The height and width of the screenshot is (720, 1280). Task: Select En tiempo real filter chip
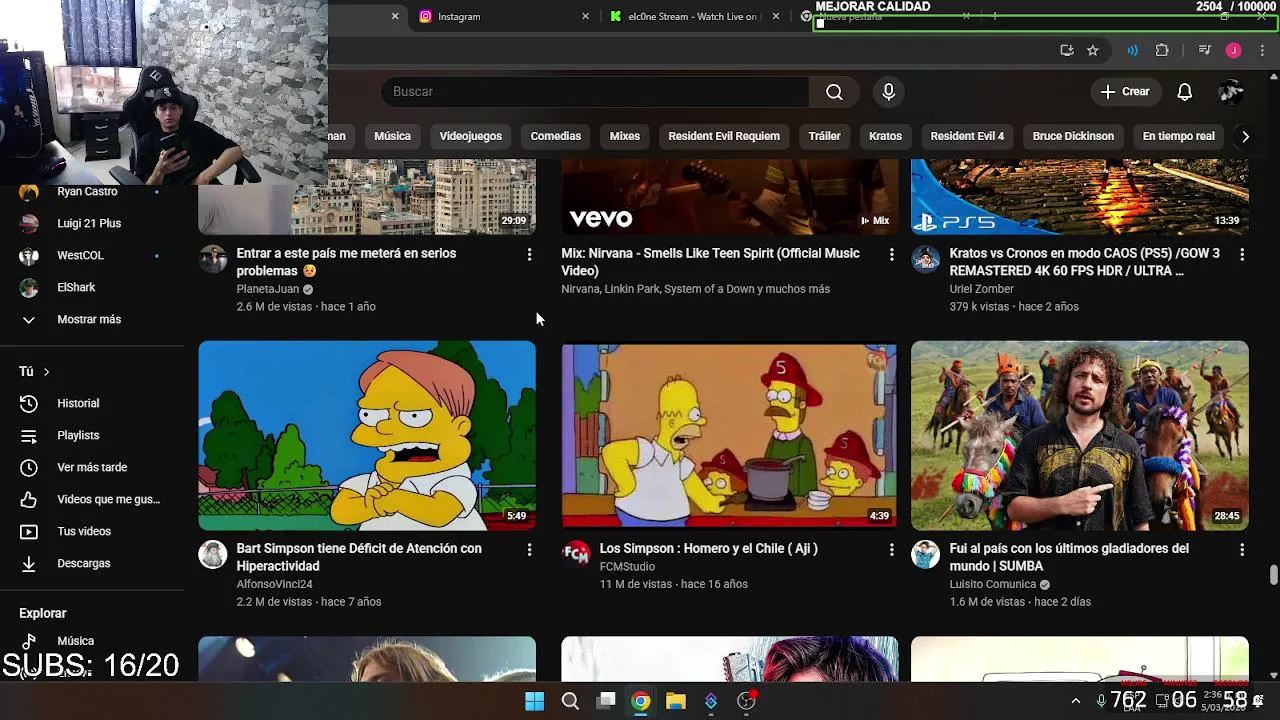(1178, 136)
